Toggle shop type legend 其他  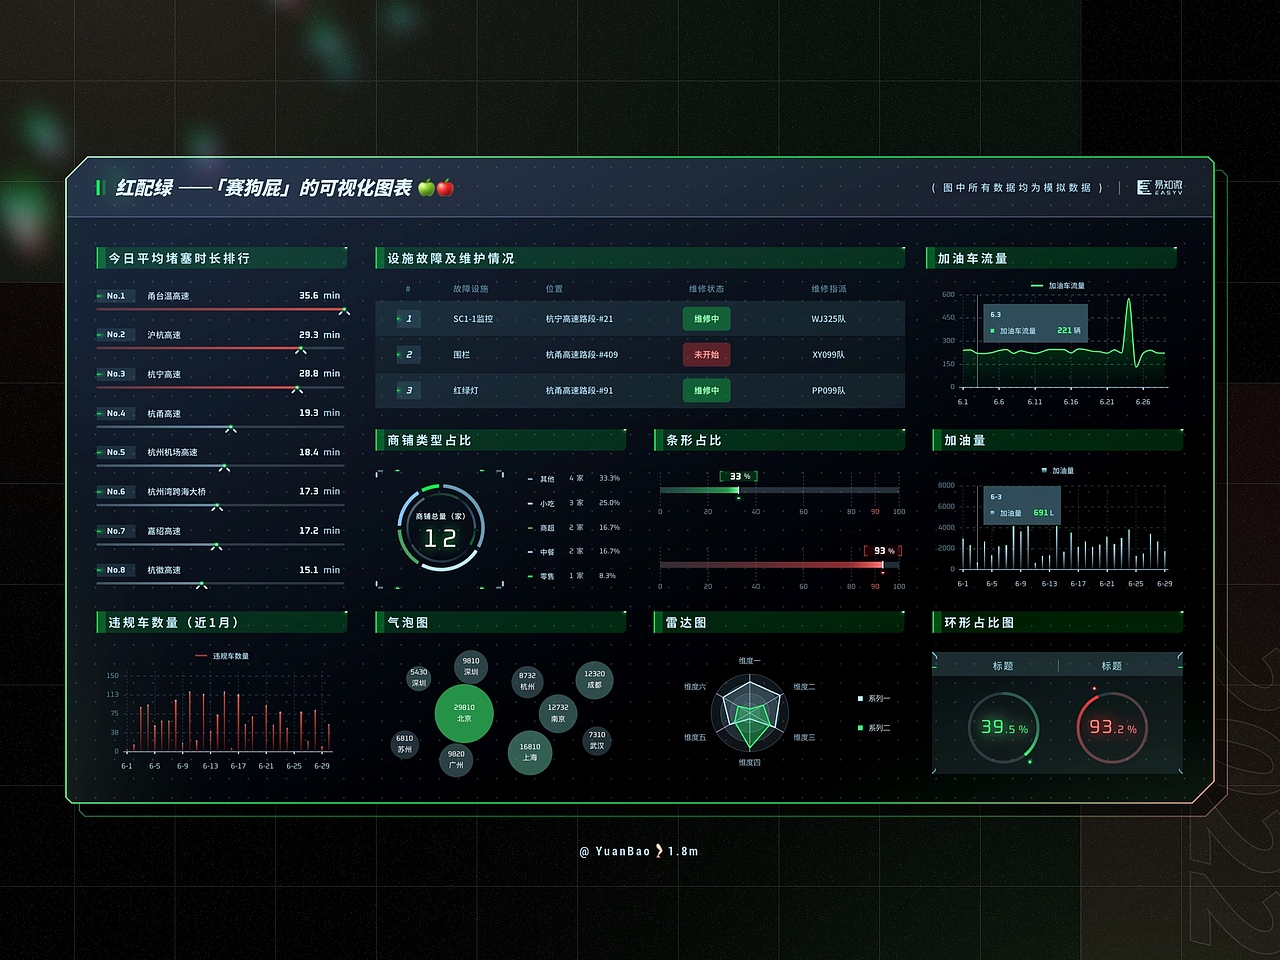tap(541, 479)
